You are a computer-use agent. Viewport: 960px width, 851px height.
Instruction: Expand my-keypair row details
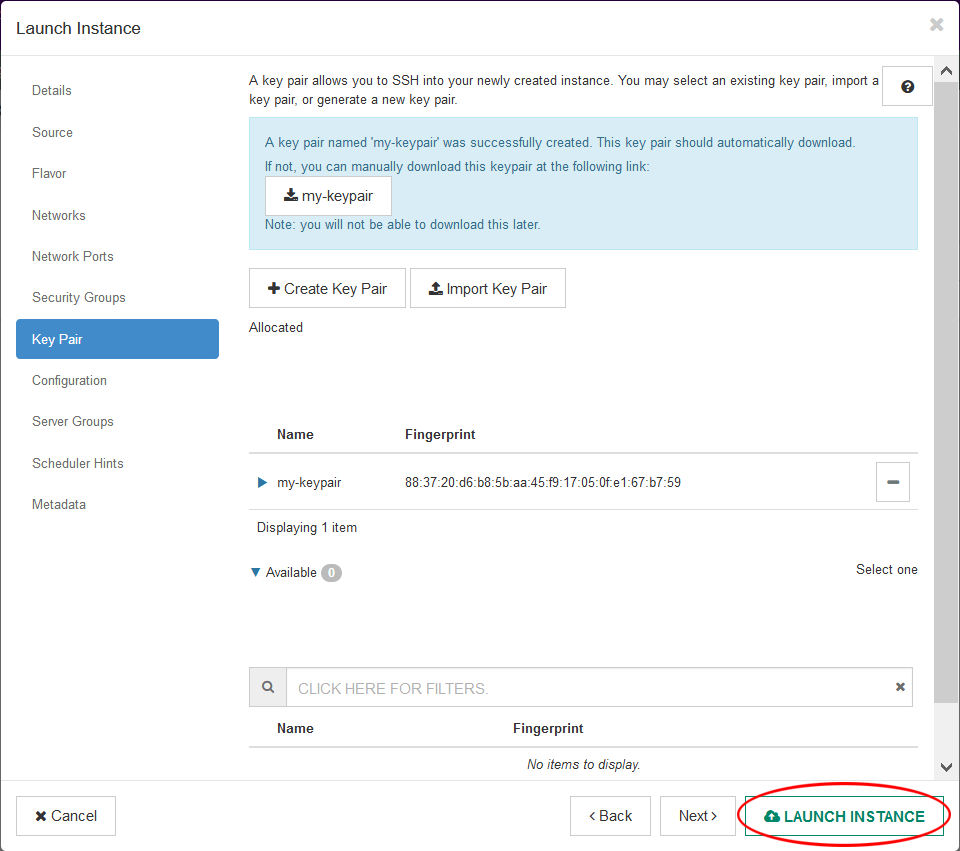point(263,482)
